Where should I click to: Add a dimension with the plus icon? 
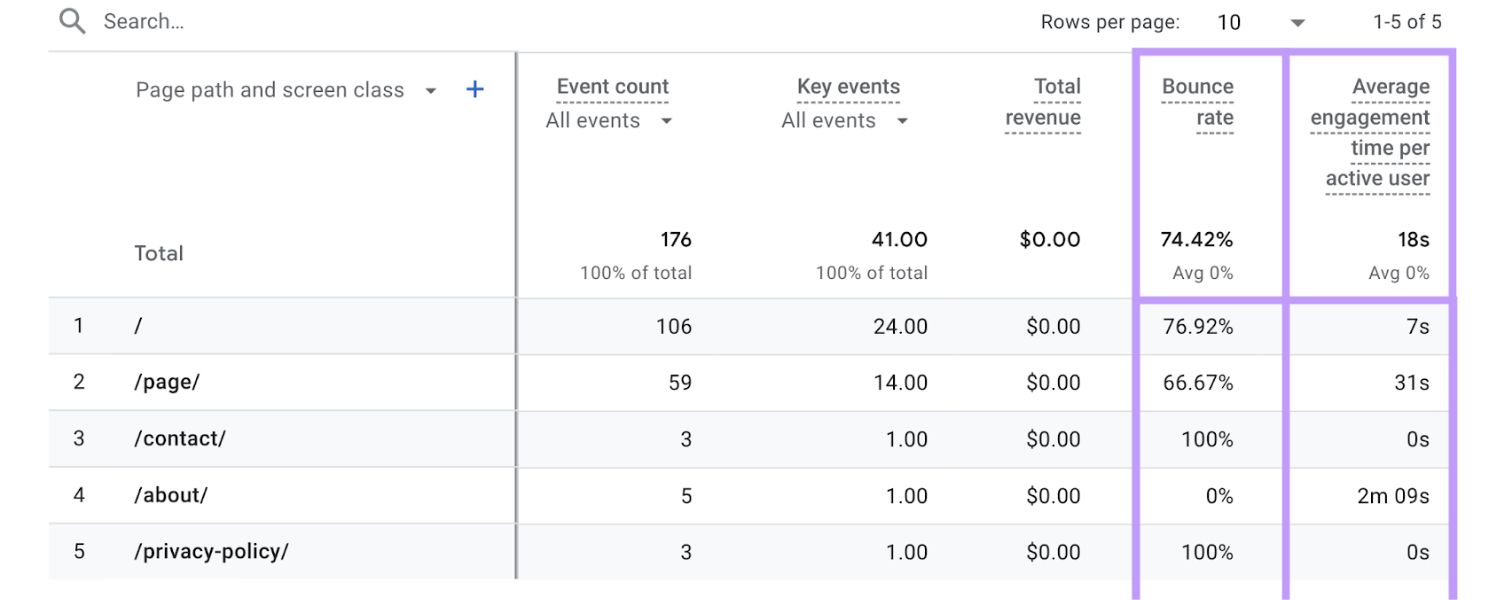(475, 90)
